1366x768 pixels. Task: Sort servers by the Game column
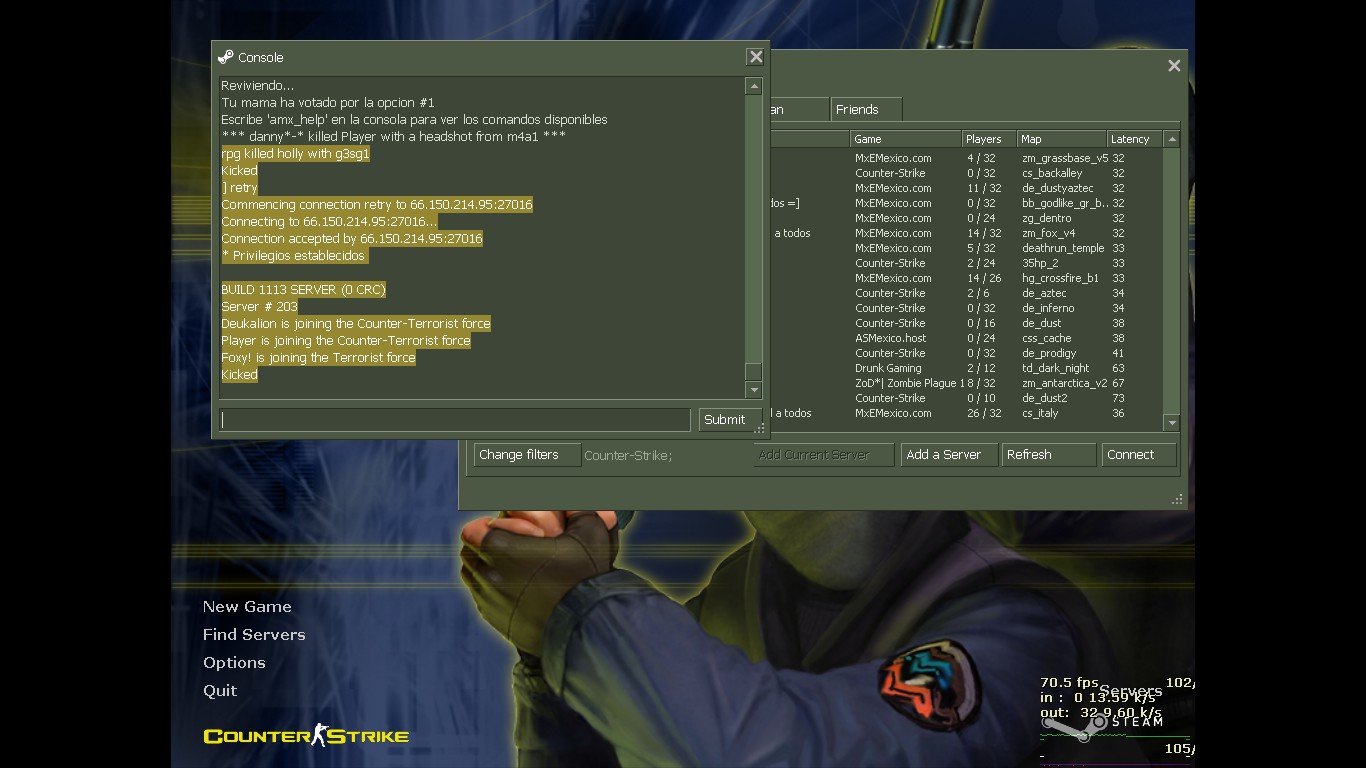(x=905, y=139)
